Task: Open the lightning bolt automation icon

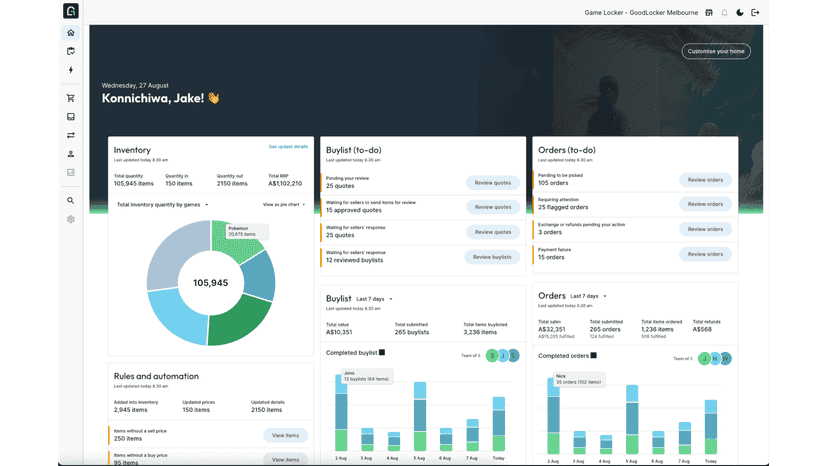Action: click(71, 70)
